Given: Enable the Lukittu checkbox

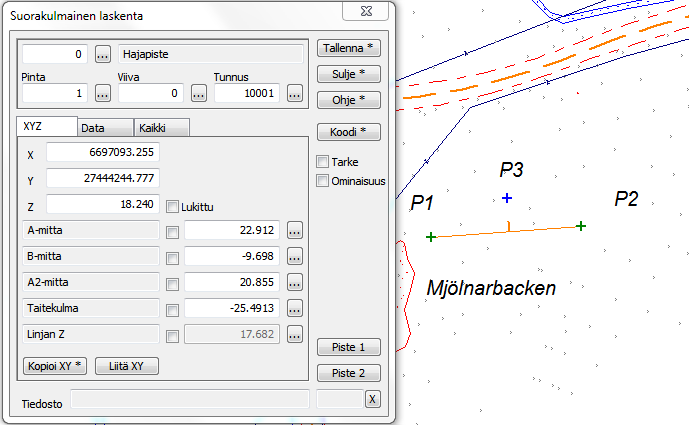Looking at the screenshot, I should click(172, 207).
